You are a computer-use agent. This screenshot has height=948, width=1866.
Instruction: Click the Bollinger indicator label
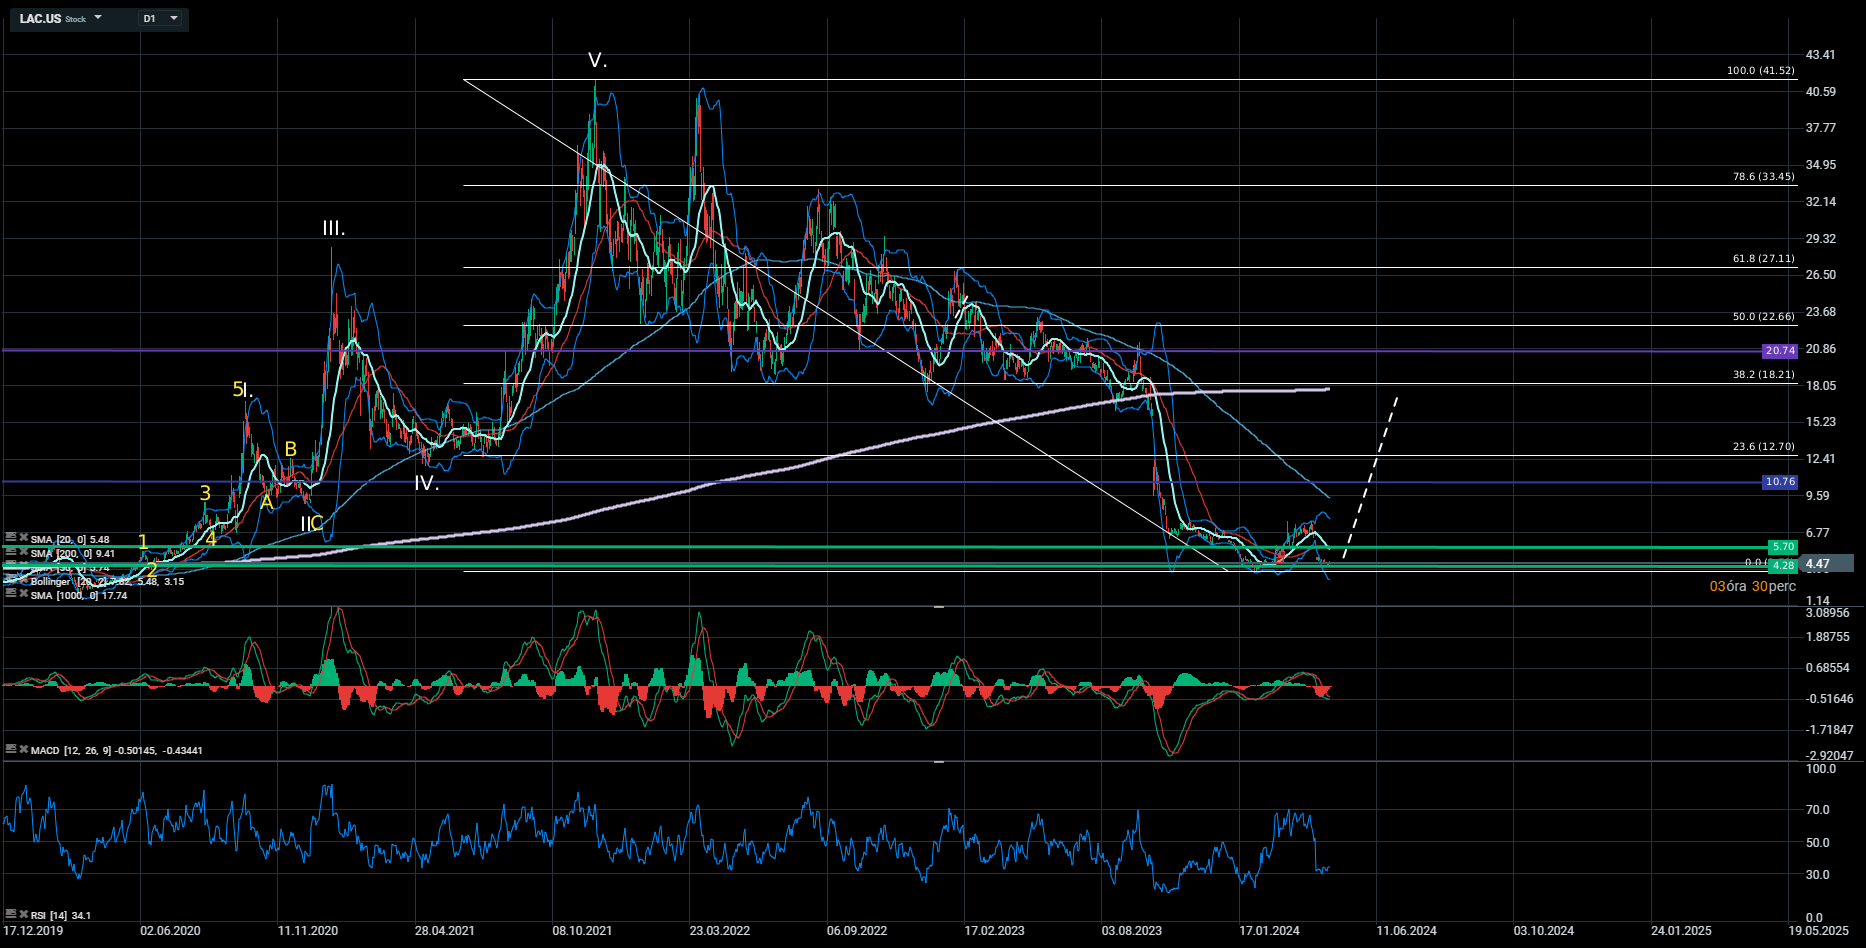(50, 581)
